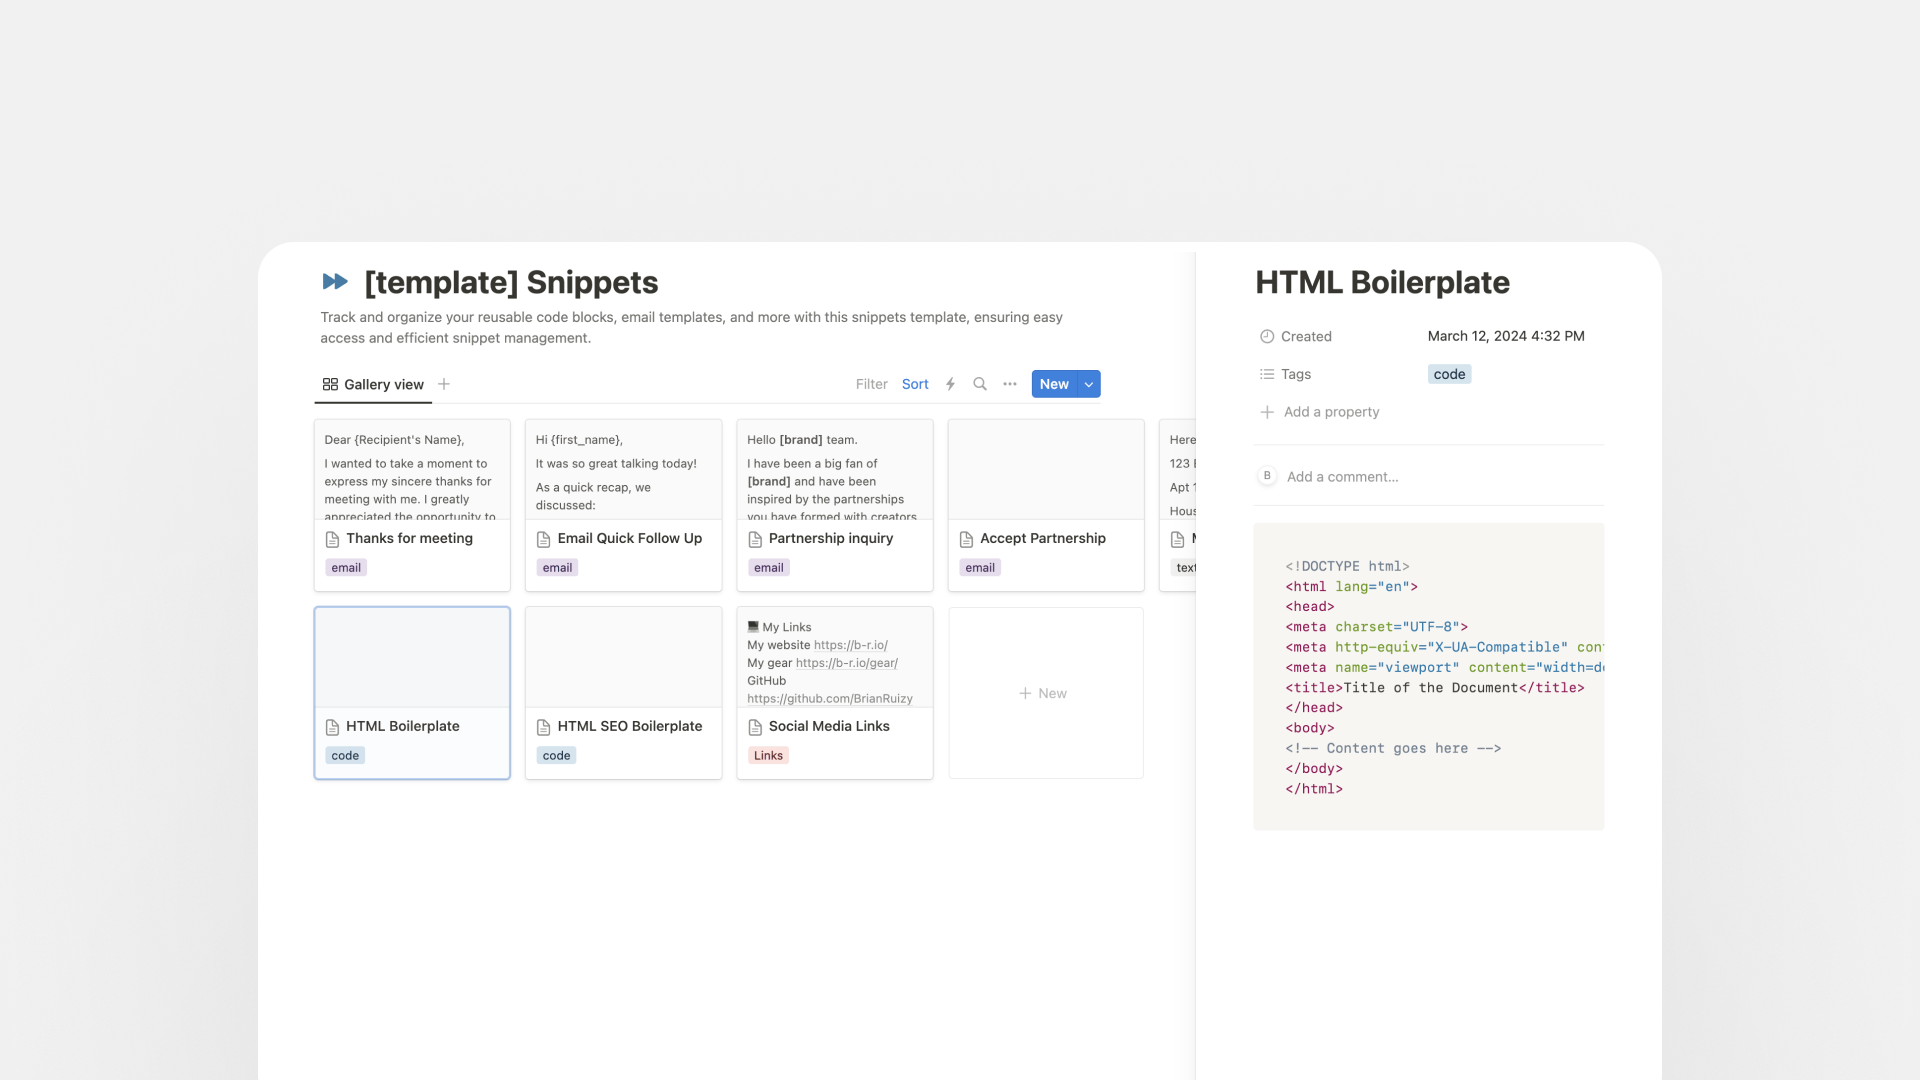1920x1080 pixels.
Task: Click the DOCTYPE line in code block
Action: 1347,566
